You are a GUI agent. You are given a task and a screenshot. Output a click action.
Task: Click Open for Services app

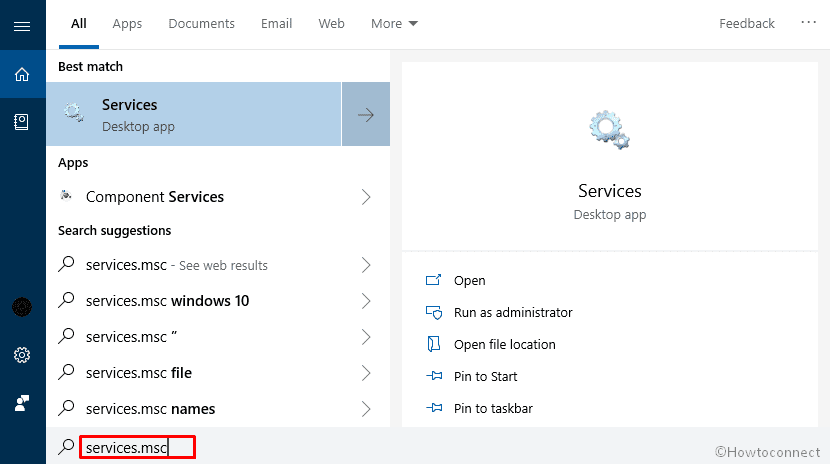470,280
